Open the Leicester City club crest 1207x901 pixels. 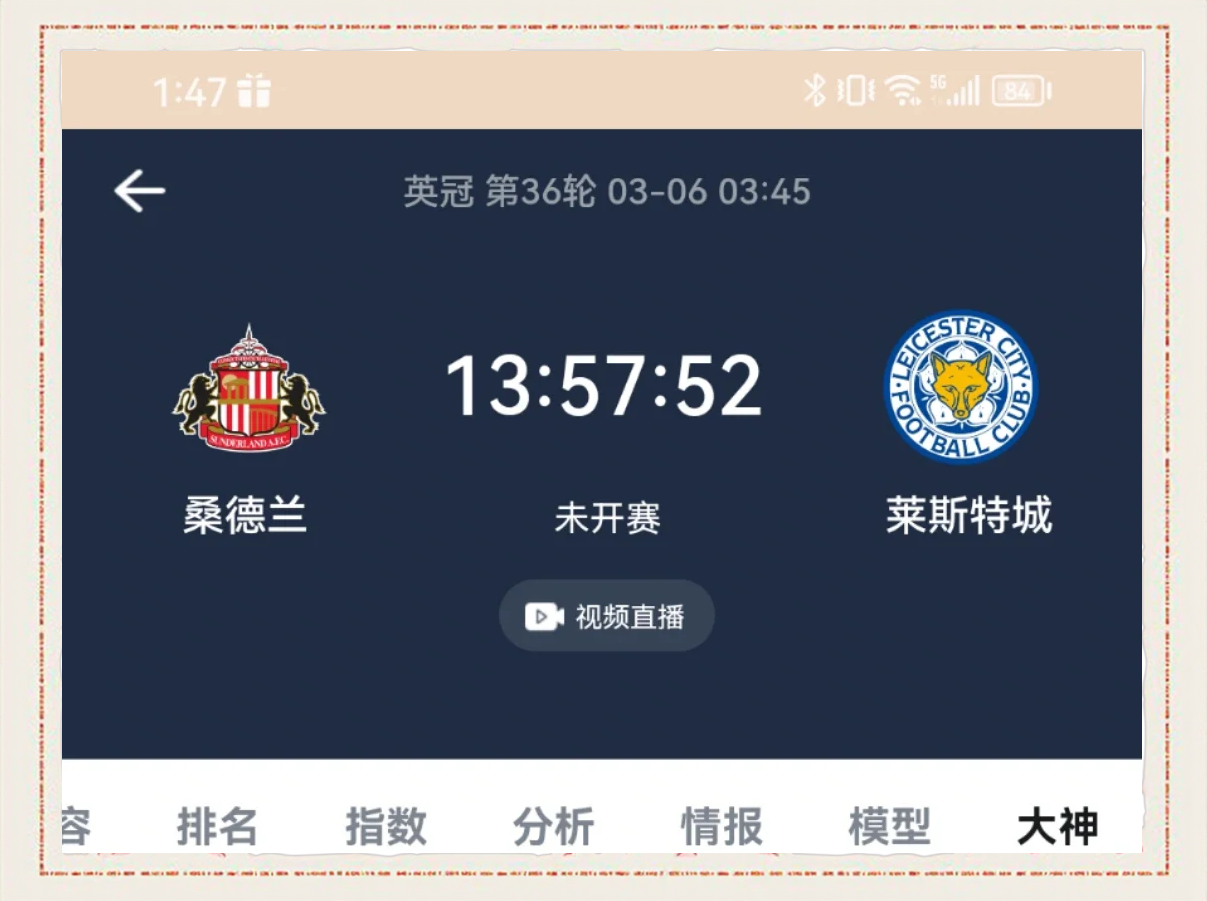[x=961, y=387]
